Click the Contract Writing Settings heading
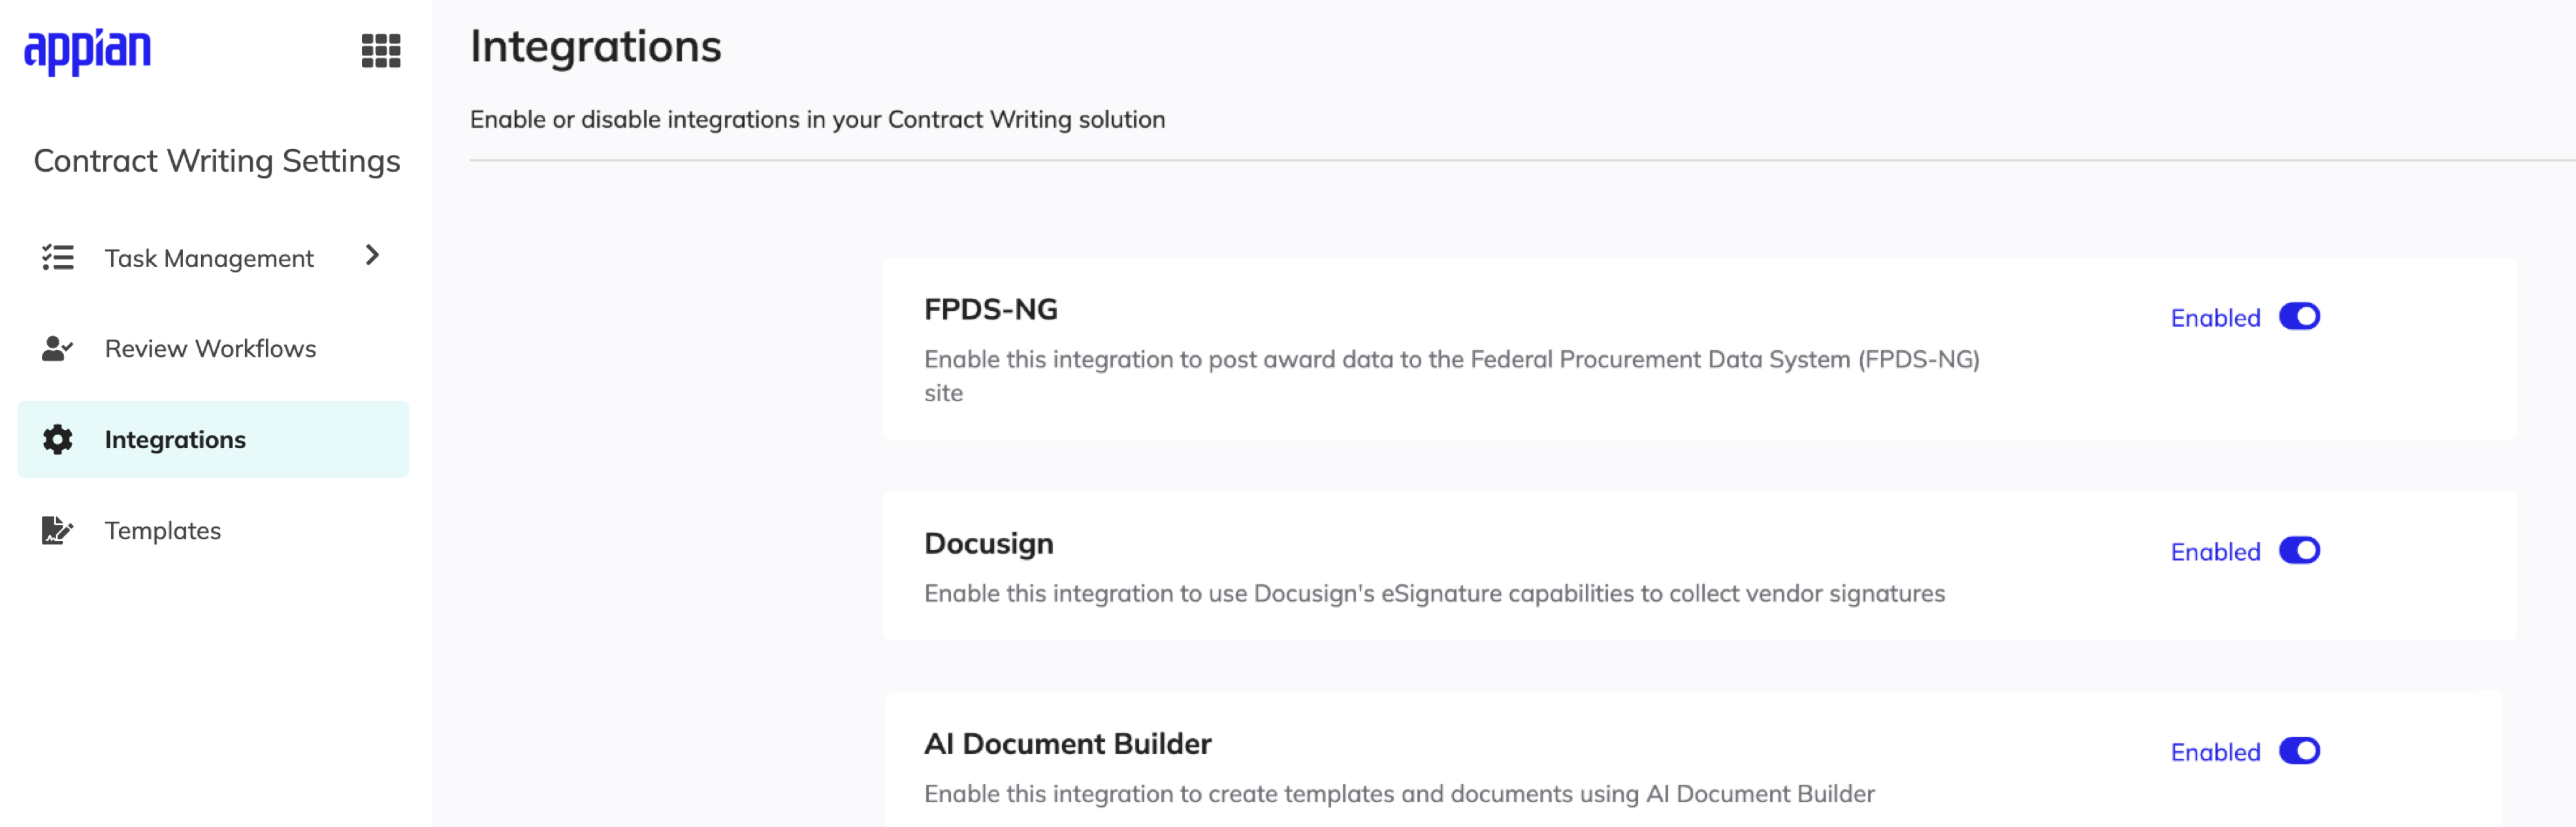The height and width of the screenshot is (827, 2576). coord(216,161)
